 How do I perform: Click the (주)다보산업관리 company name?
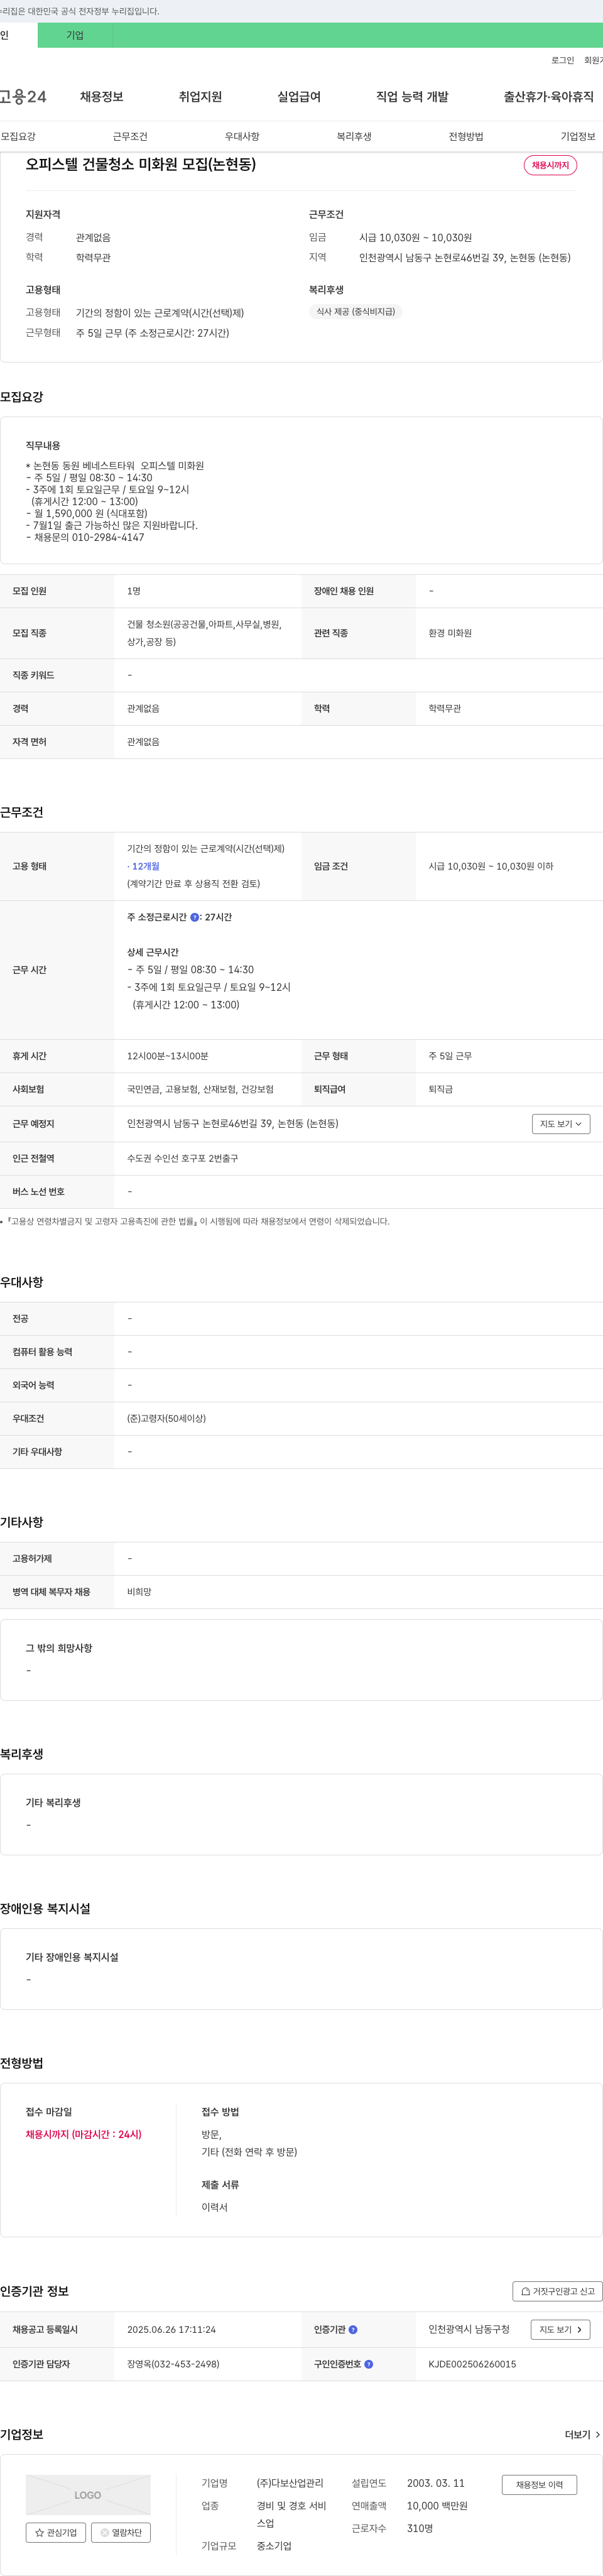(290, 2482)
